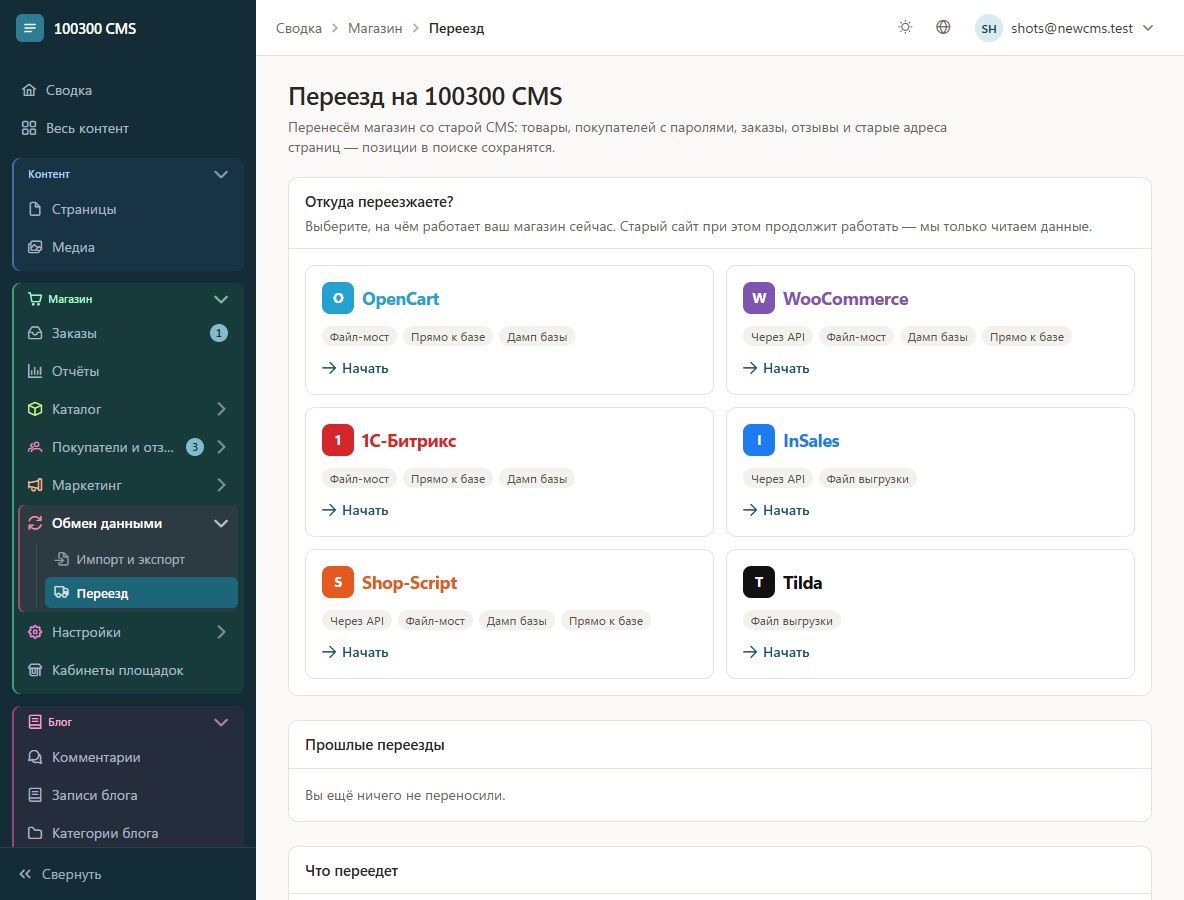Start migration from InSales via Начать

tap(776, 510)
